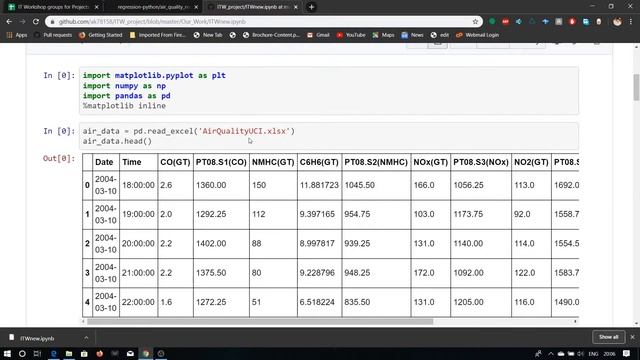Click the PT08.S2(NMHC) column header
The width and height of the screenshot is (640, 360).
pos(376,162)
